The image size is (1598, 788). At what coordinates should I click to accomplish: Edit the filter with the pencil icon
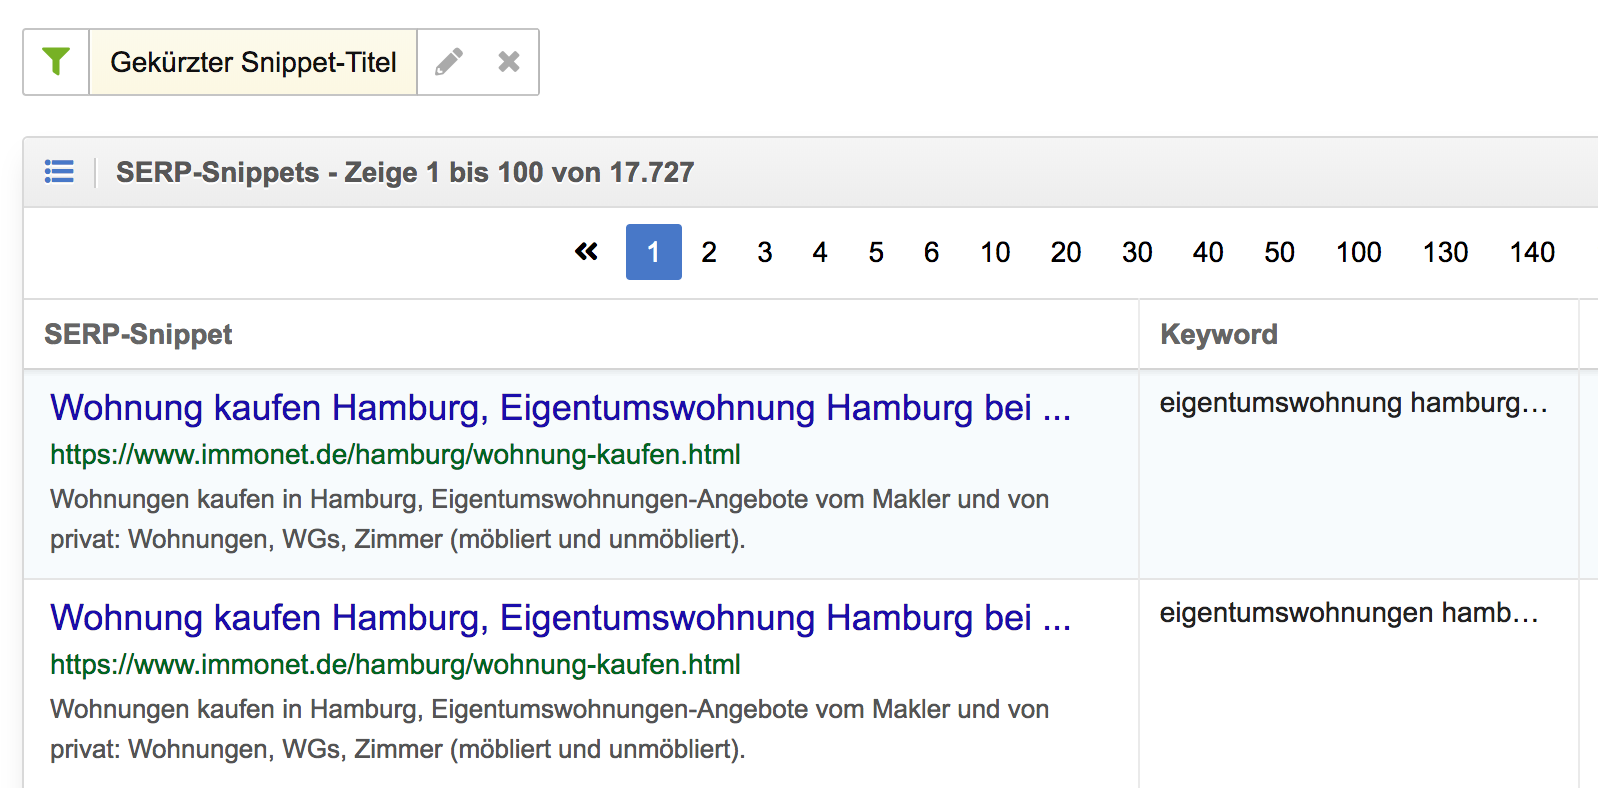pyautogui.click(x=449, y=62)
